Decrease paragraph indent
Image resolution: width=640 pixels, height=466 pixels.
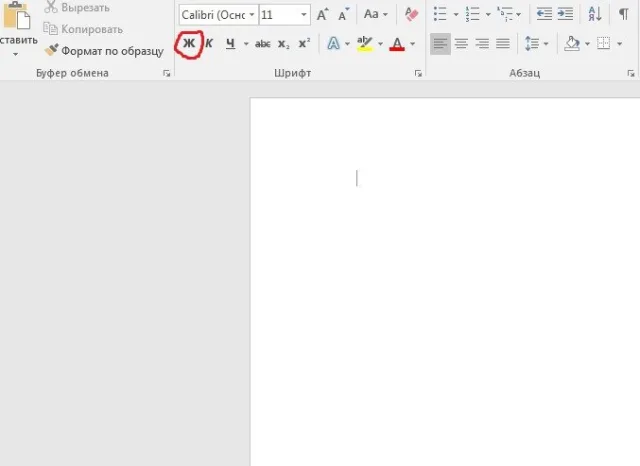point(544,14)
